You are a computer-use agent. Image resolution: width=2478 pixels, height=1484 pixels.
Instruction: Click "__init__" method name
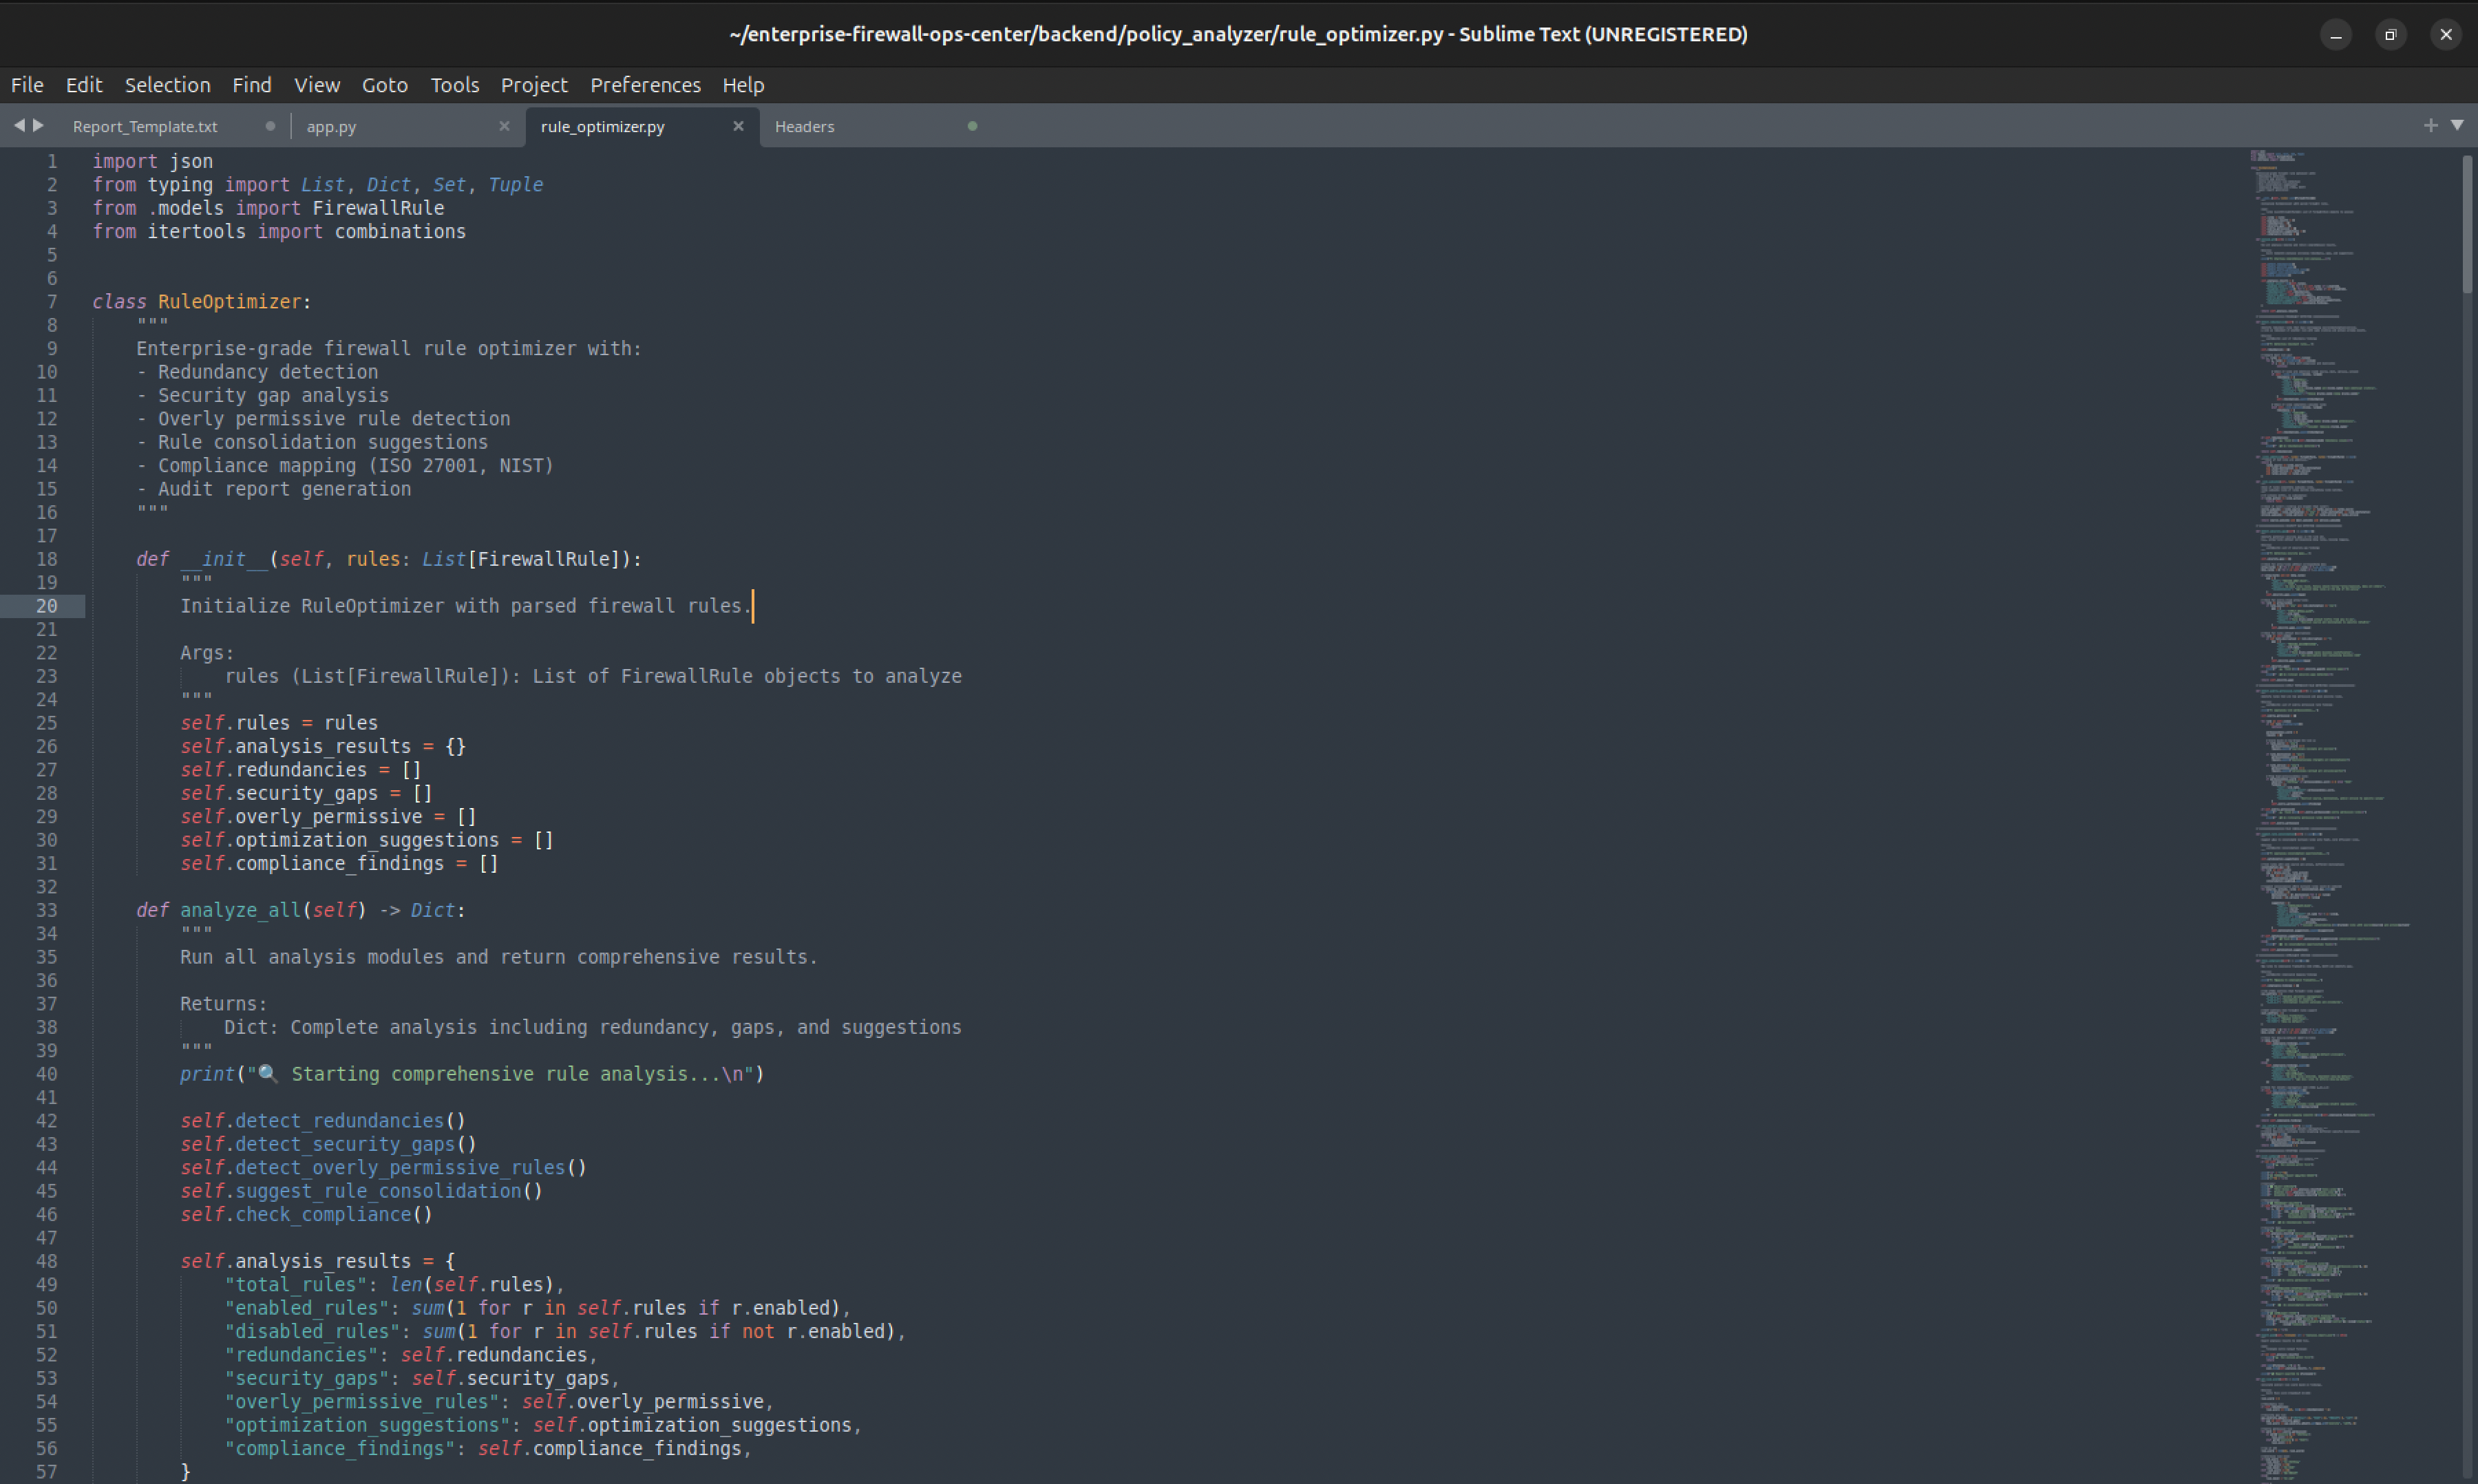(224, 559)
